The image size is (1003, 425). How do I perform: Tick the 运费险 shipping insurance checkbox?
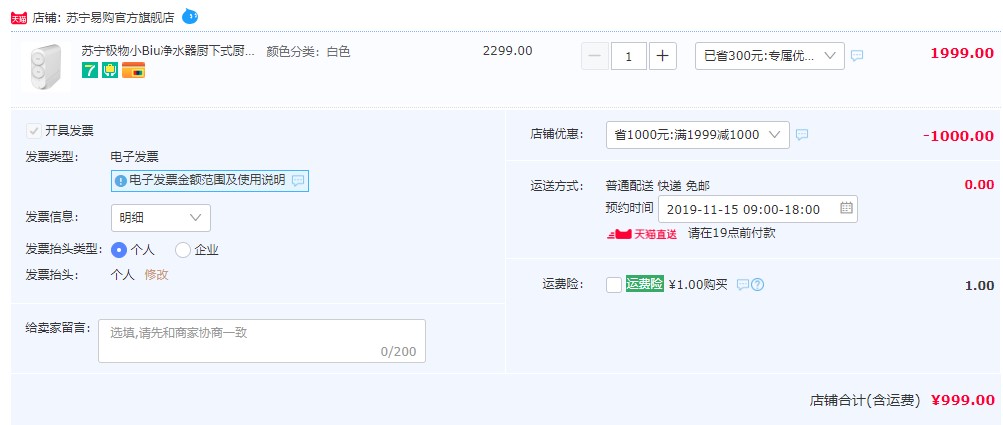pyautogui.click(x=613, y=285)
